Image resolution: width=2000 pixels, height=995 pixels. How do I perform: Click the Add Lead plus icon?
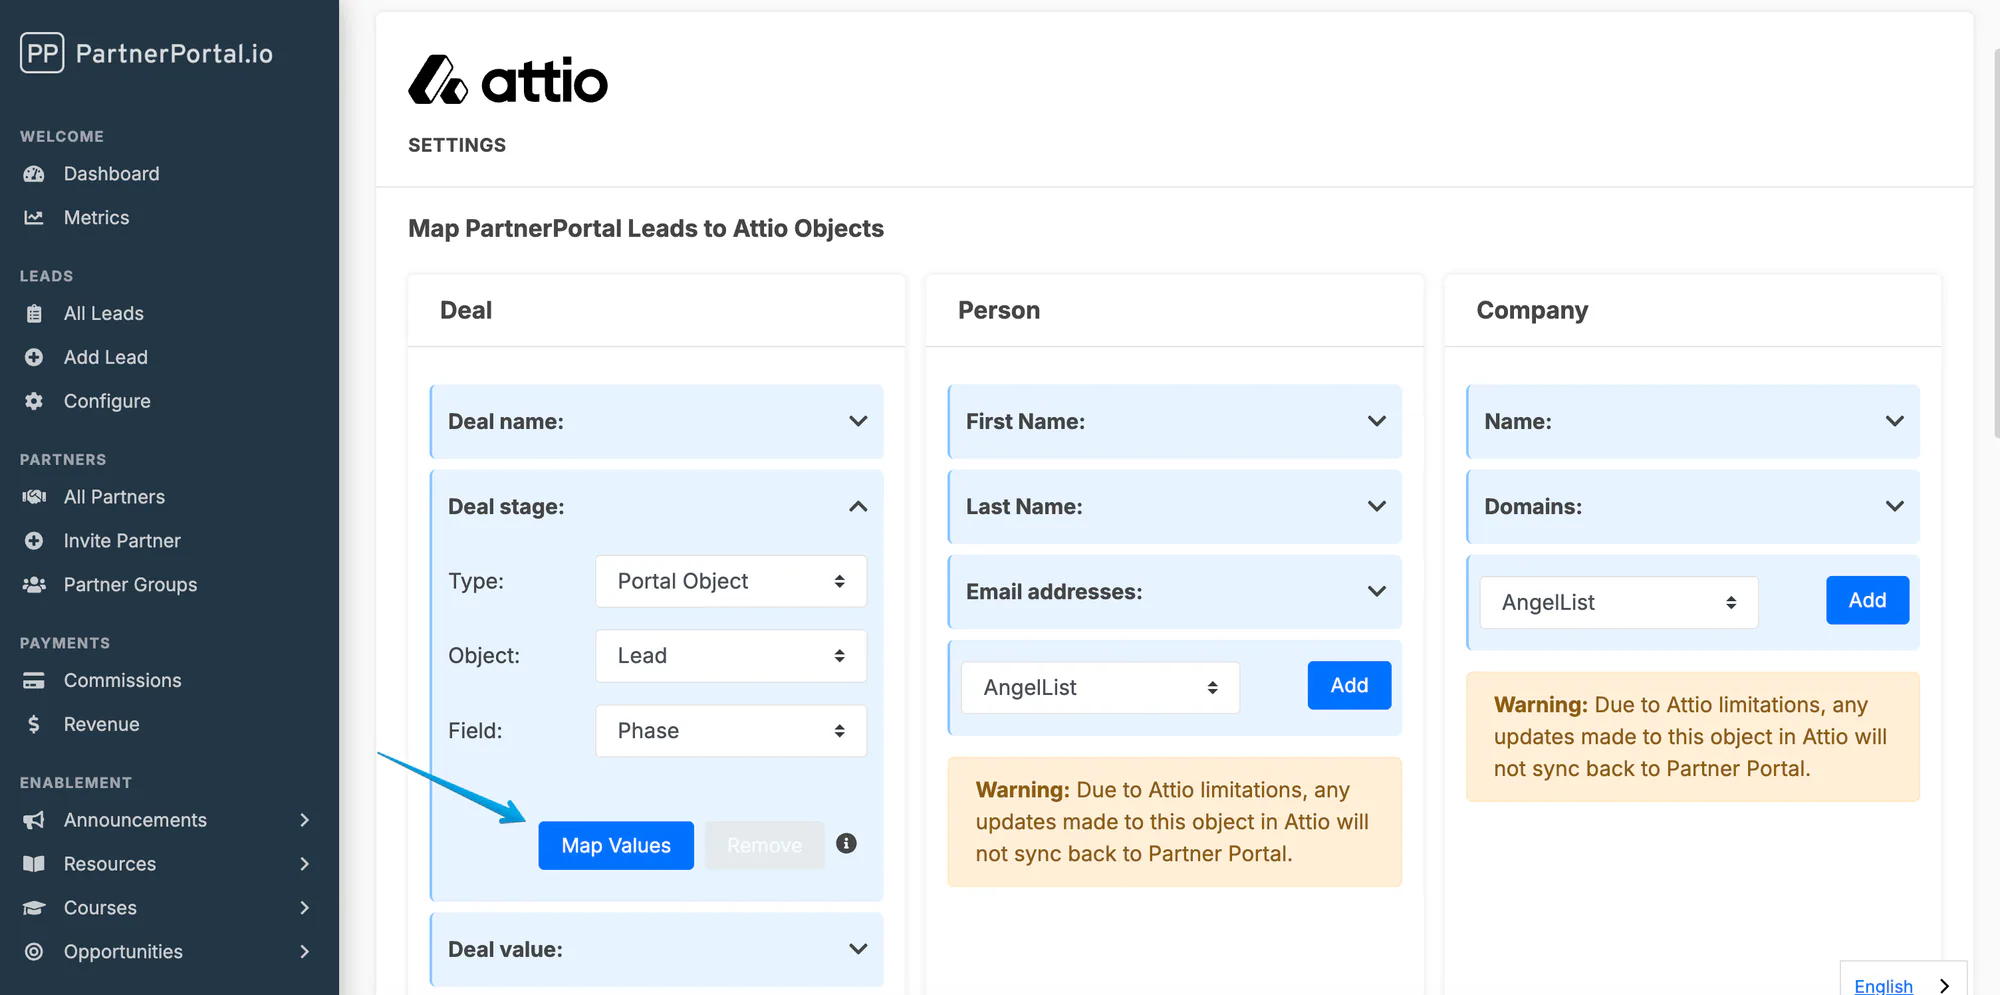[34, 357]
